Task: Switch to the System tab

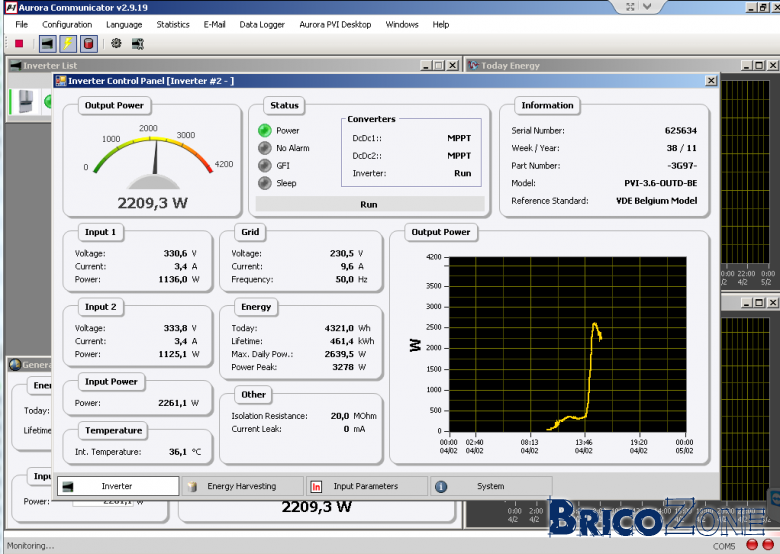Action: 491,486
